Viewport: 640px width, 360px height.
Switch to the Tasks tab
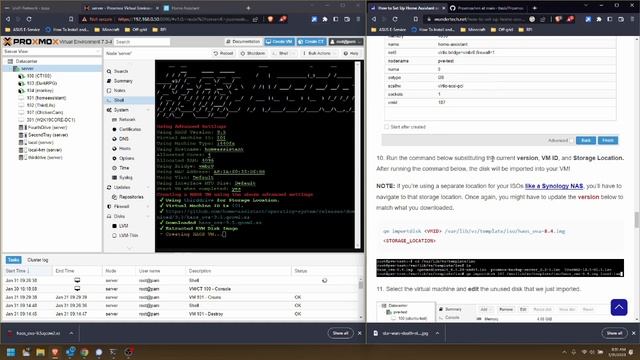coord(13,260)
